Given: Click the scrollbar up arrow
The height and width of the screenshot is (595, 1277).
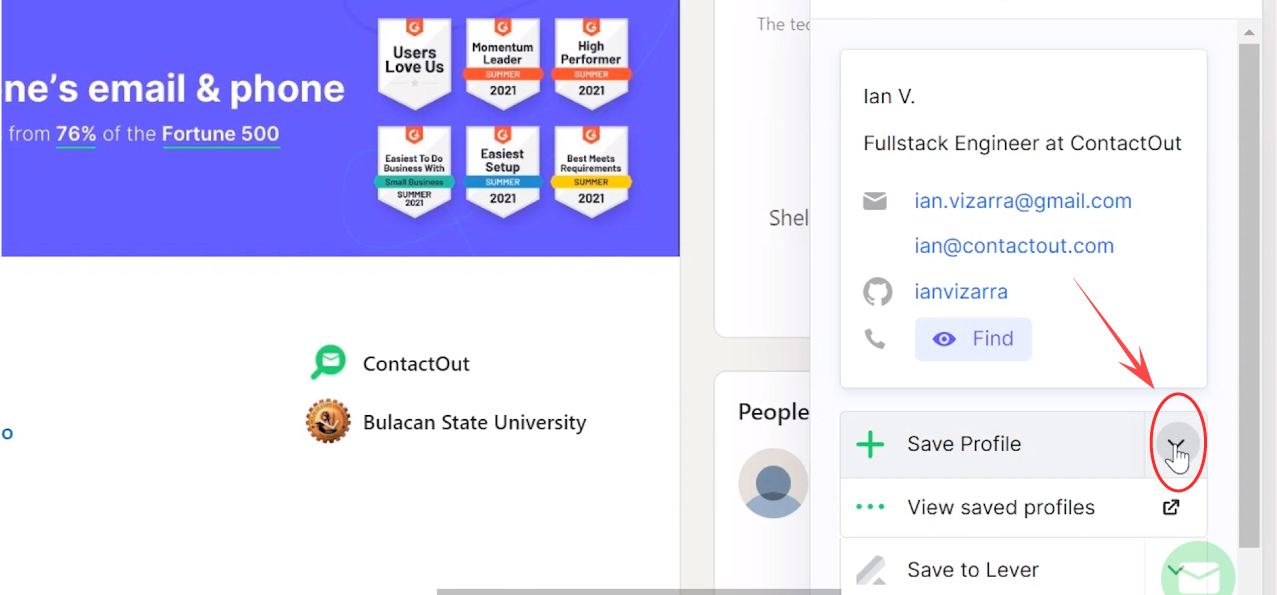Looking at the screenshot, I should [x=1249, y=33].
